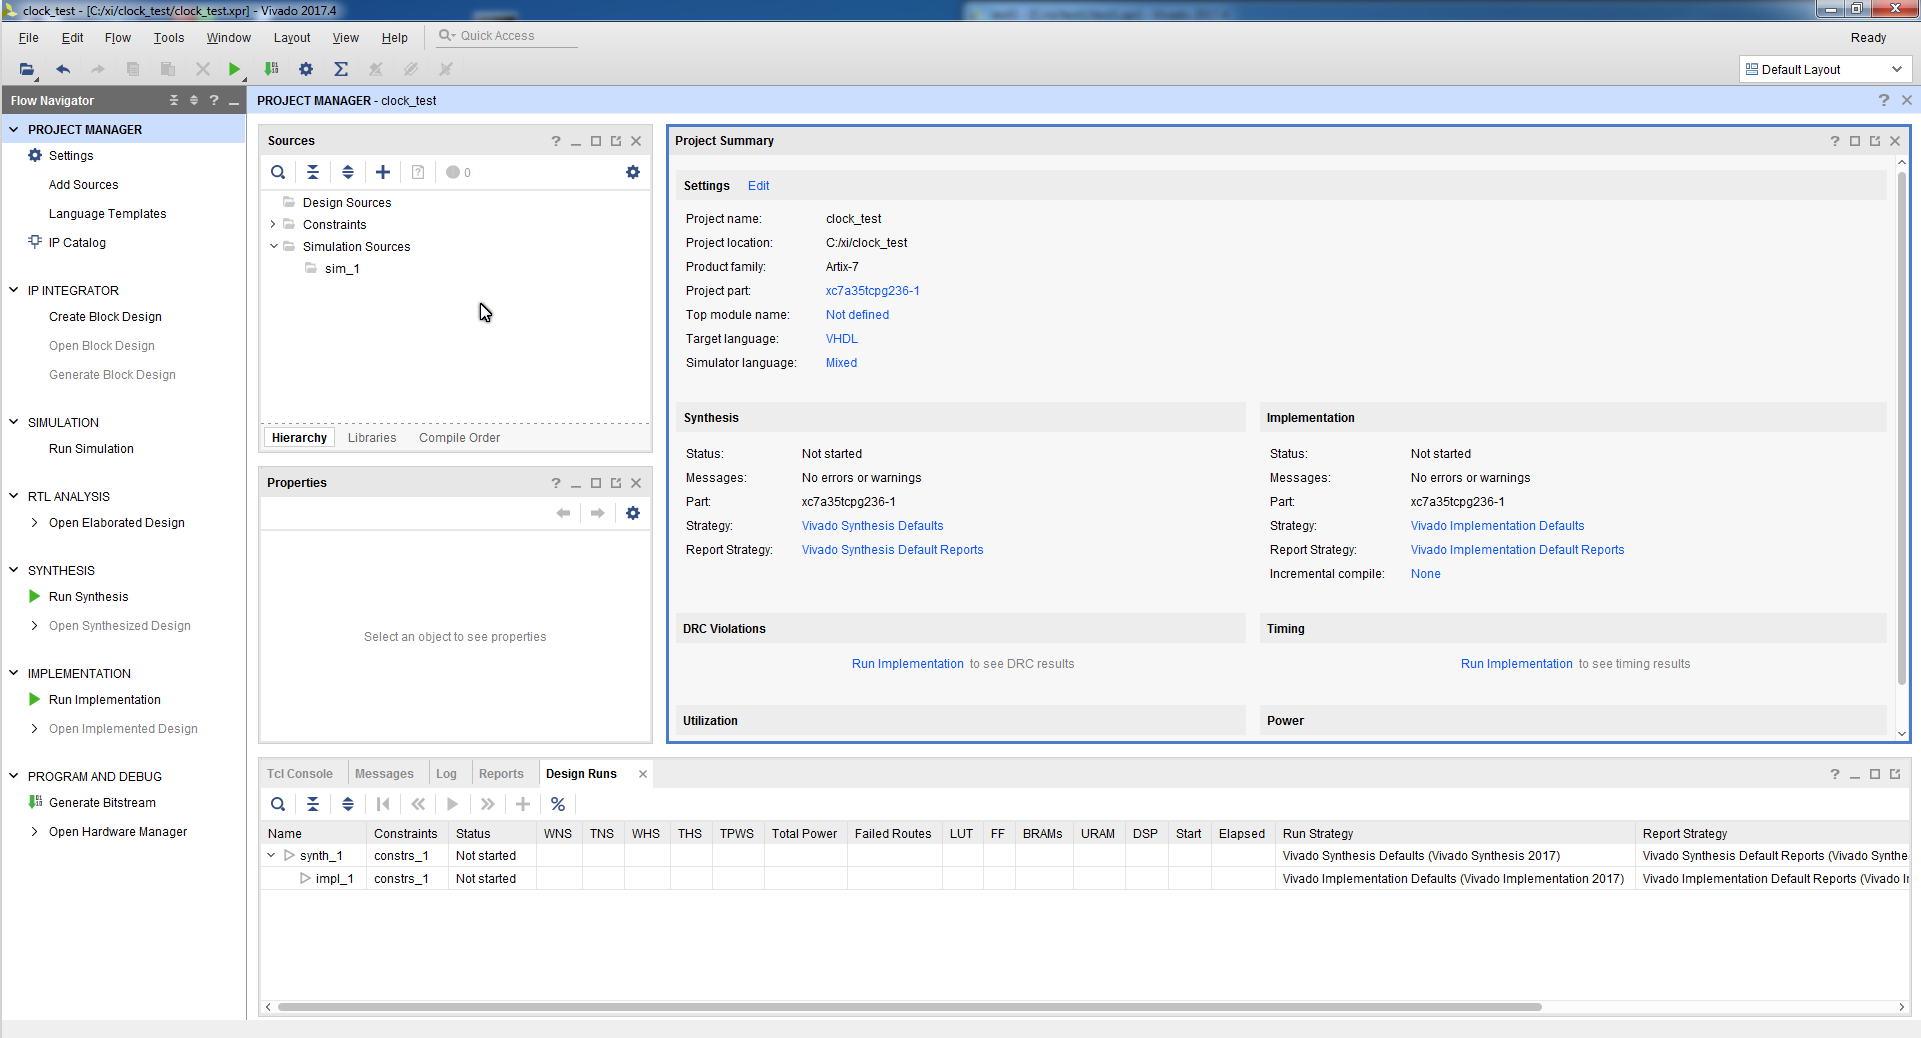The height and width of the screenshot is (1038, 1921).
Task: Switch to Libraries tab in Sources
Action: [x=372, y=438]
